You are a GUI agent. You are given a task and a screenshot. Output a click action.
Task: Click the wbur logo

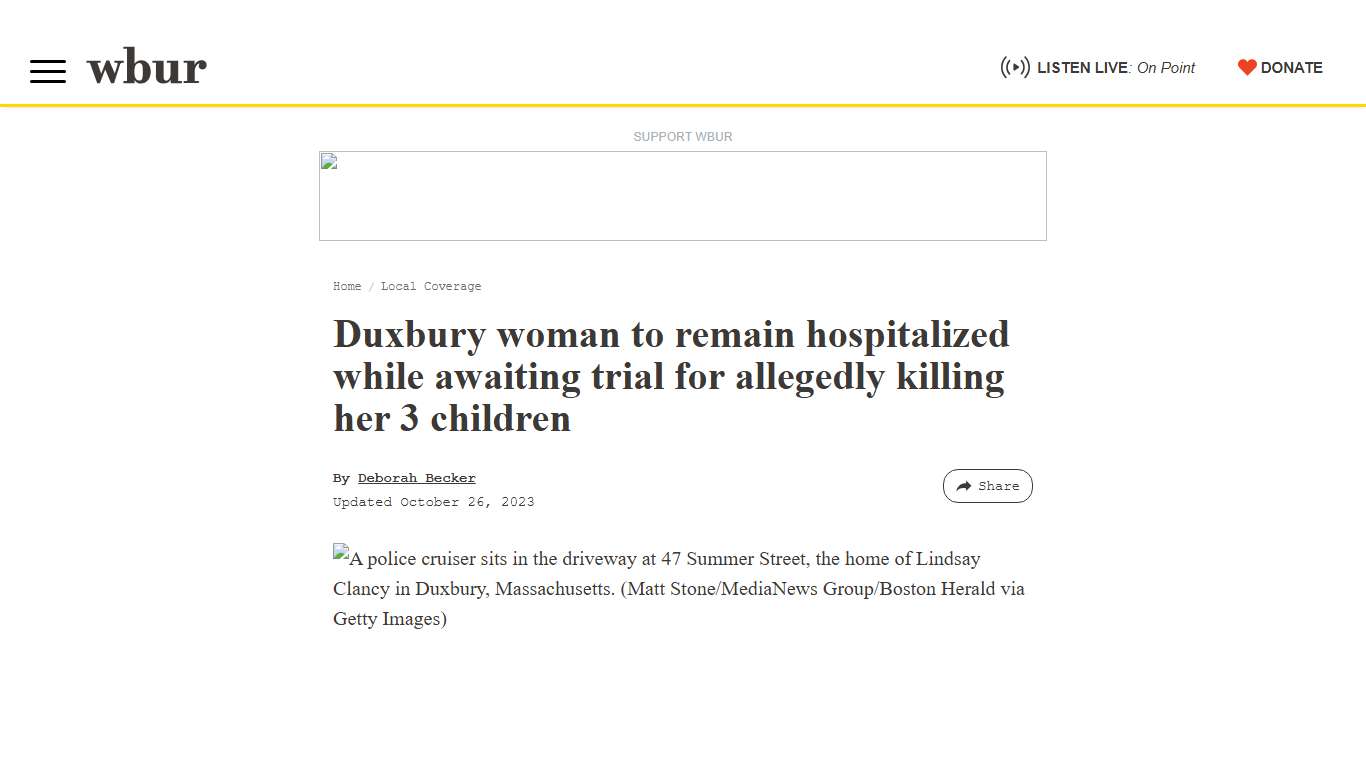point(146,67)
